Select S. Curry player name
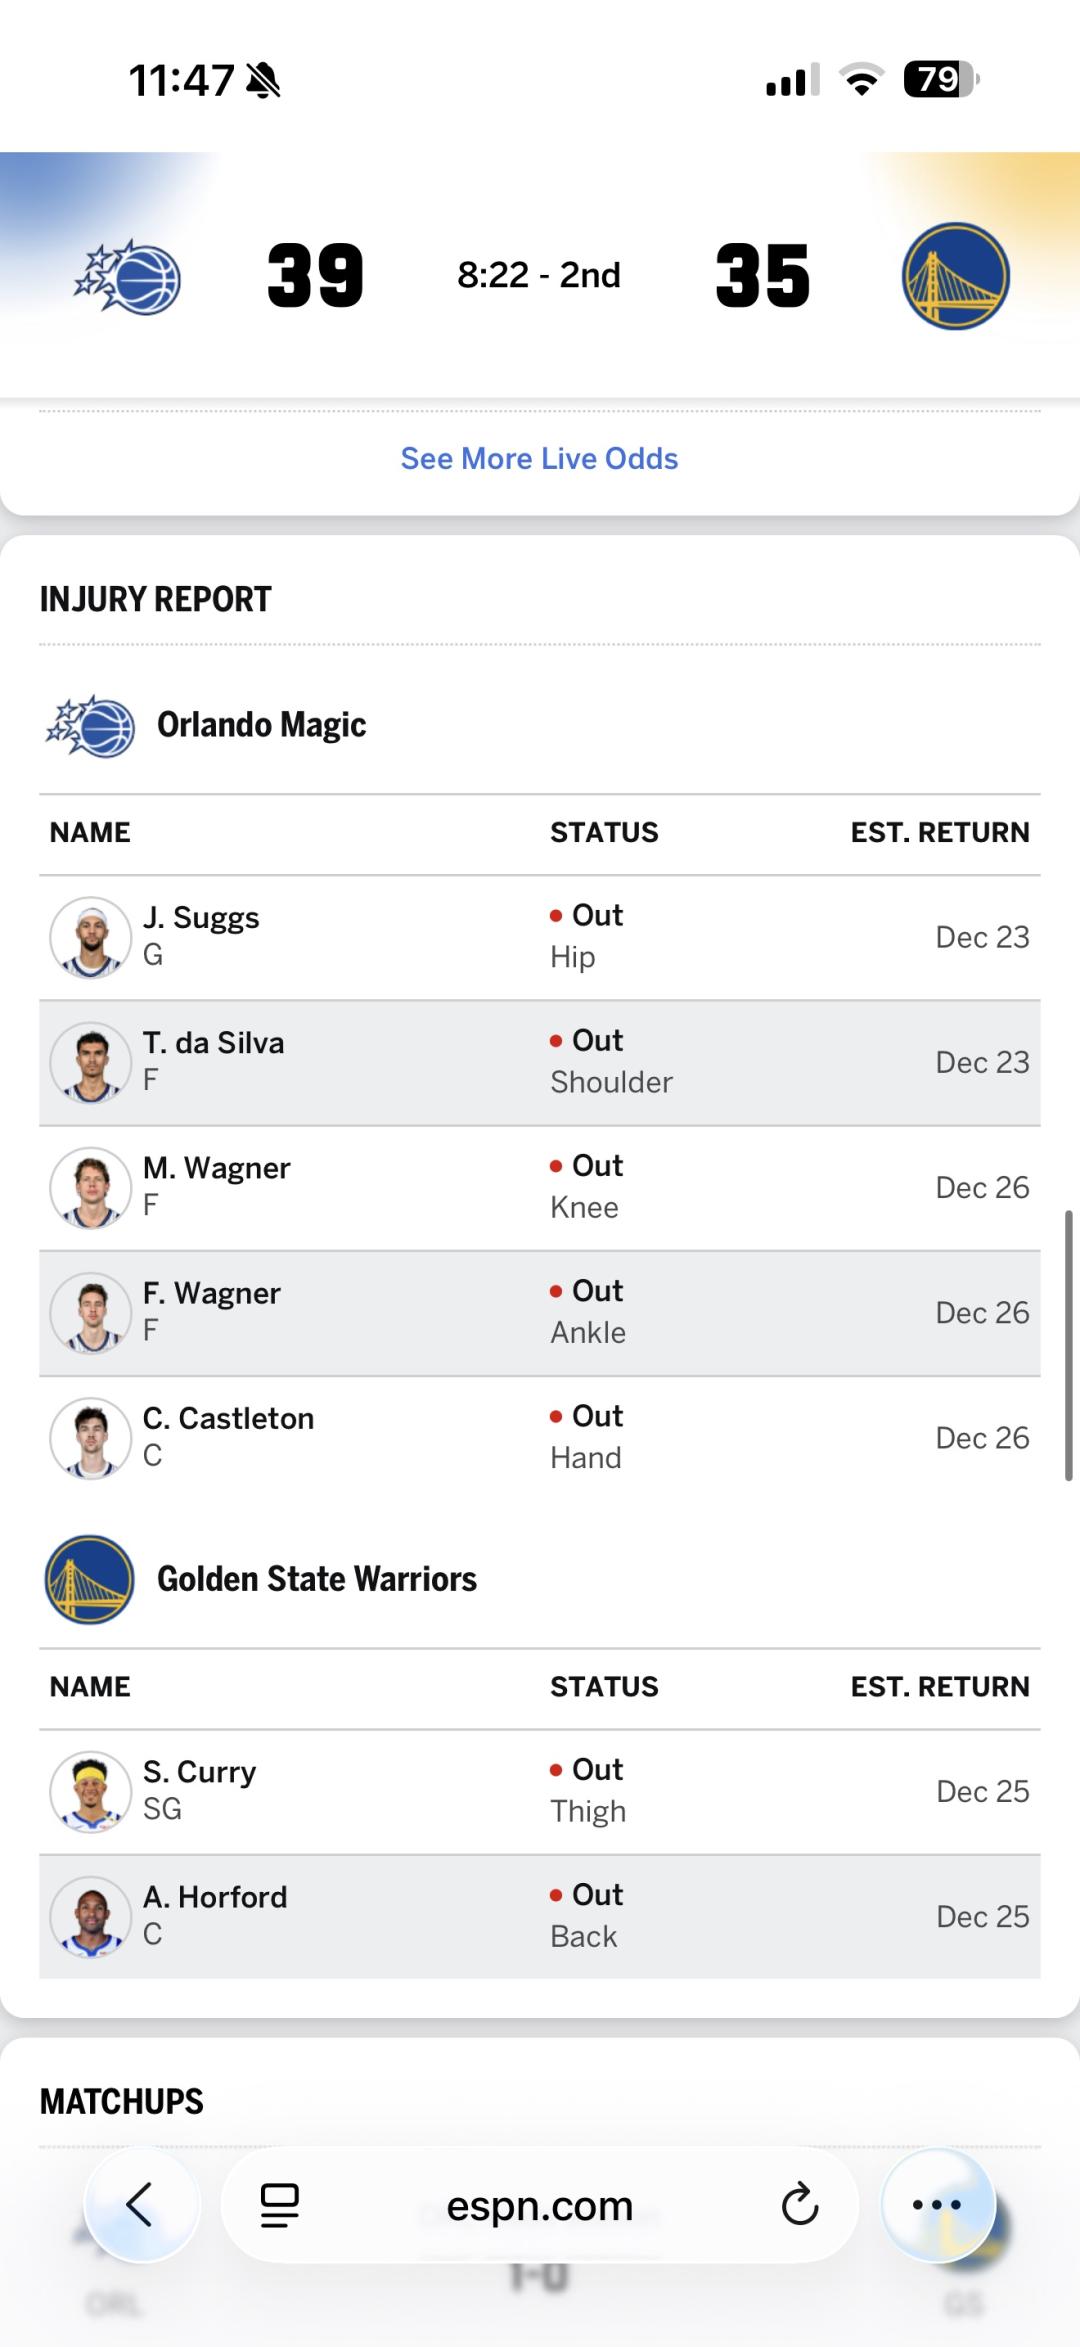 click(199, 1772)
